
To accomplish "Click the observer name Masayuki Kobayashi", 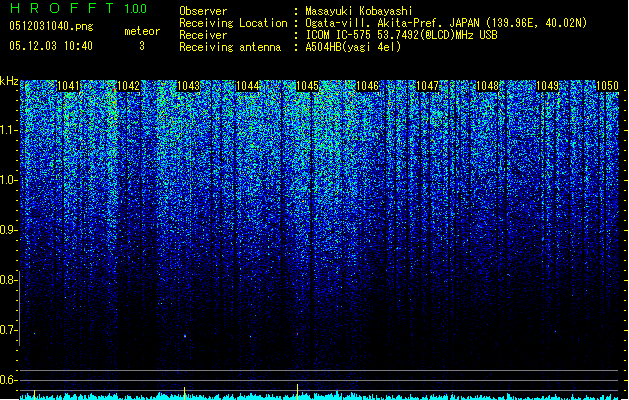I will point(359,11).
